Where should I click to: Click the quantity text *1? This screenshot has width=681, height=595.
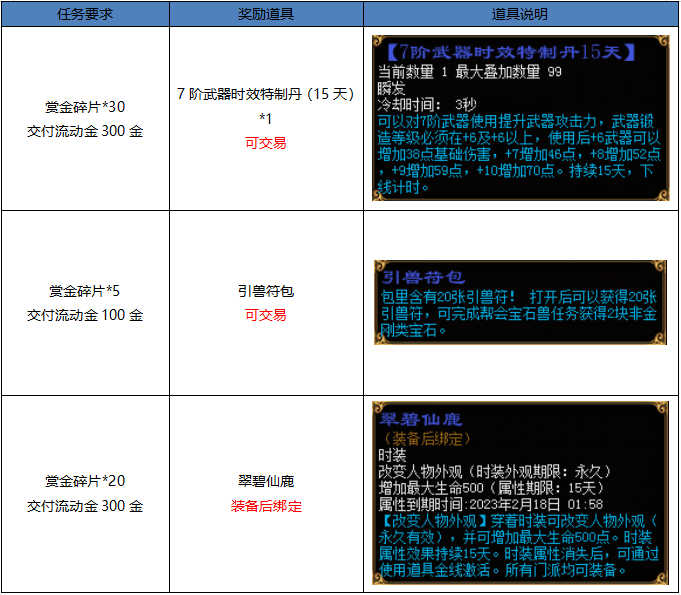point(266,119)
